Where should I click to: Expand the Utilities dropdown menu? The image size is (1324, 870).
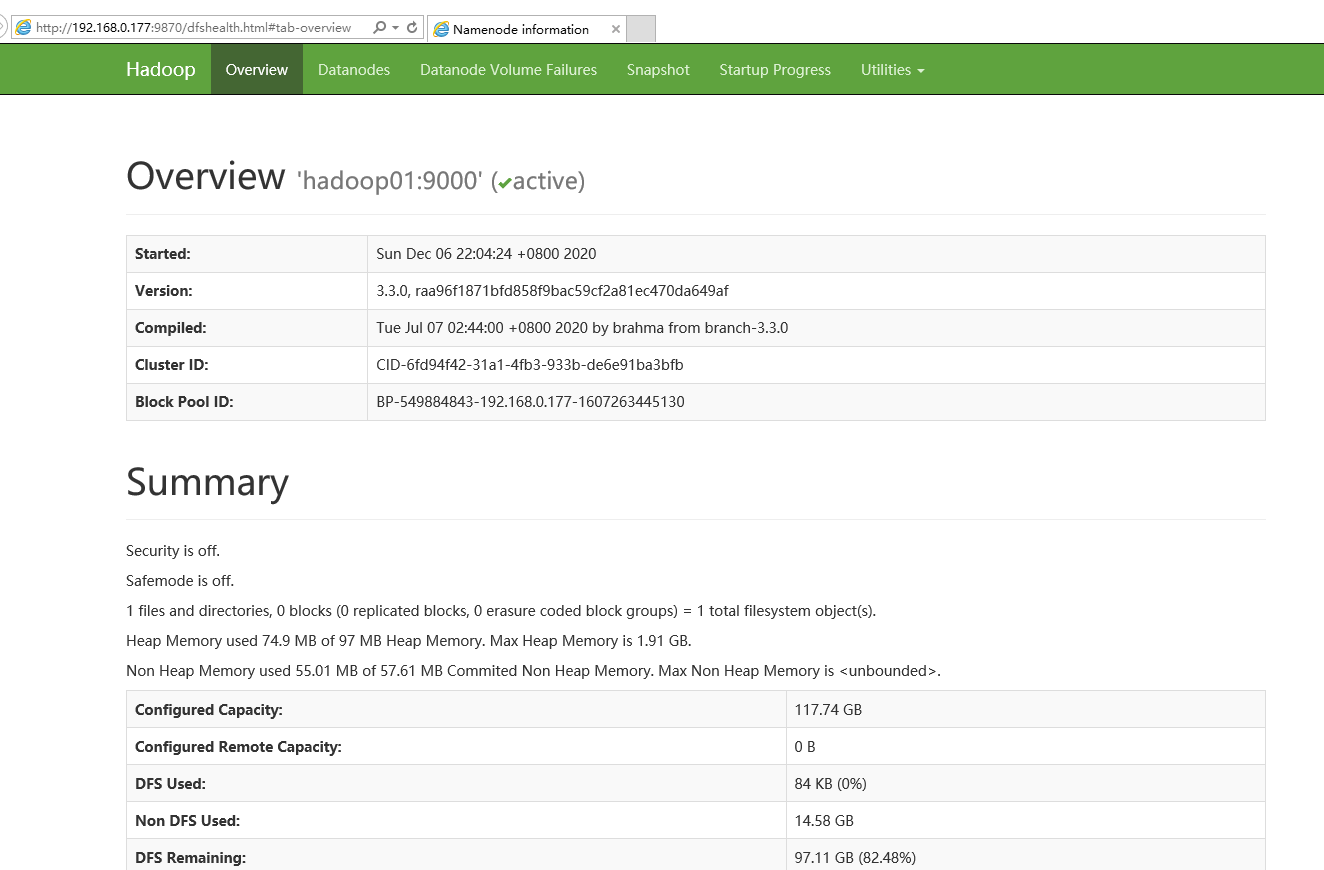892,70
